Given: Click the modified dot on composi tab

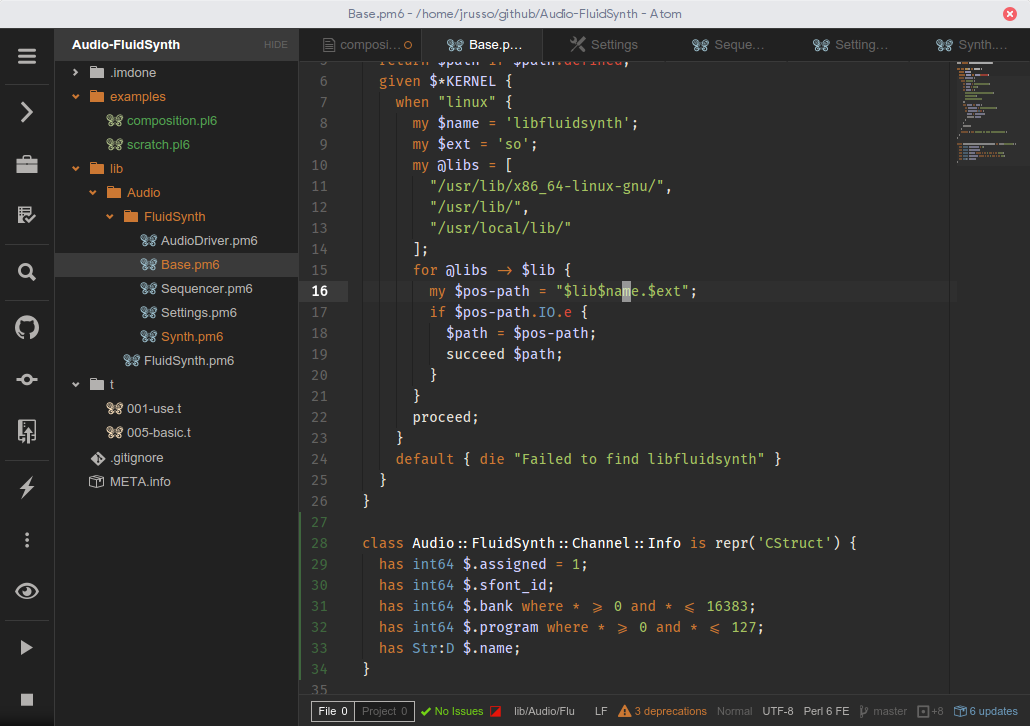Looking at the screenshot, I should point(408,45).
